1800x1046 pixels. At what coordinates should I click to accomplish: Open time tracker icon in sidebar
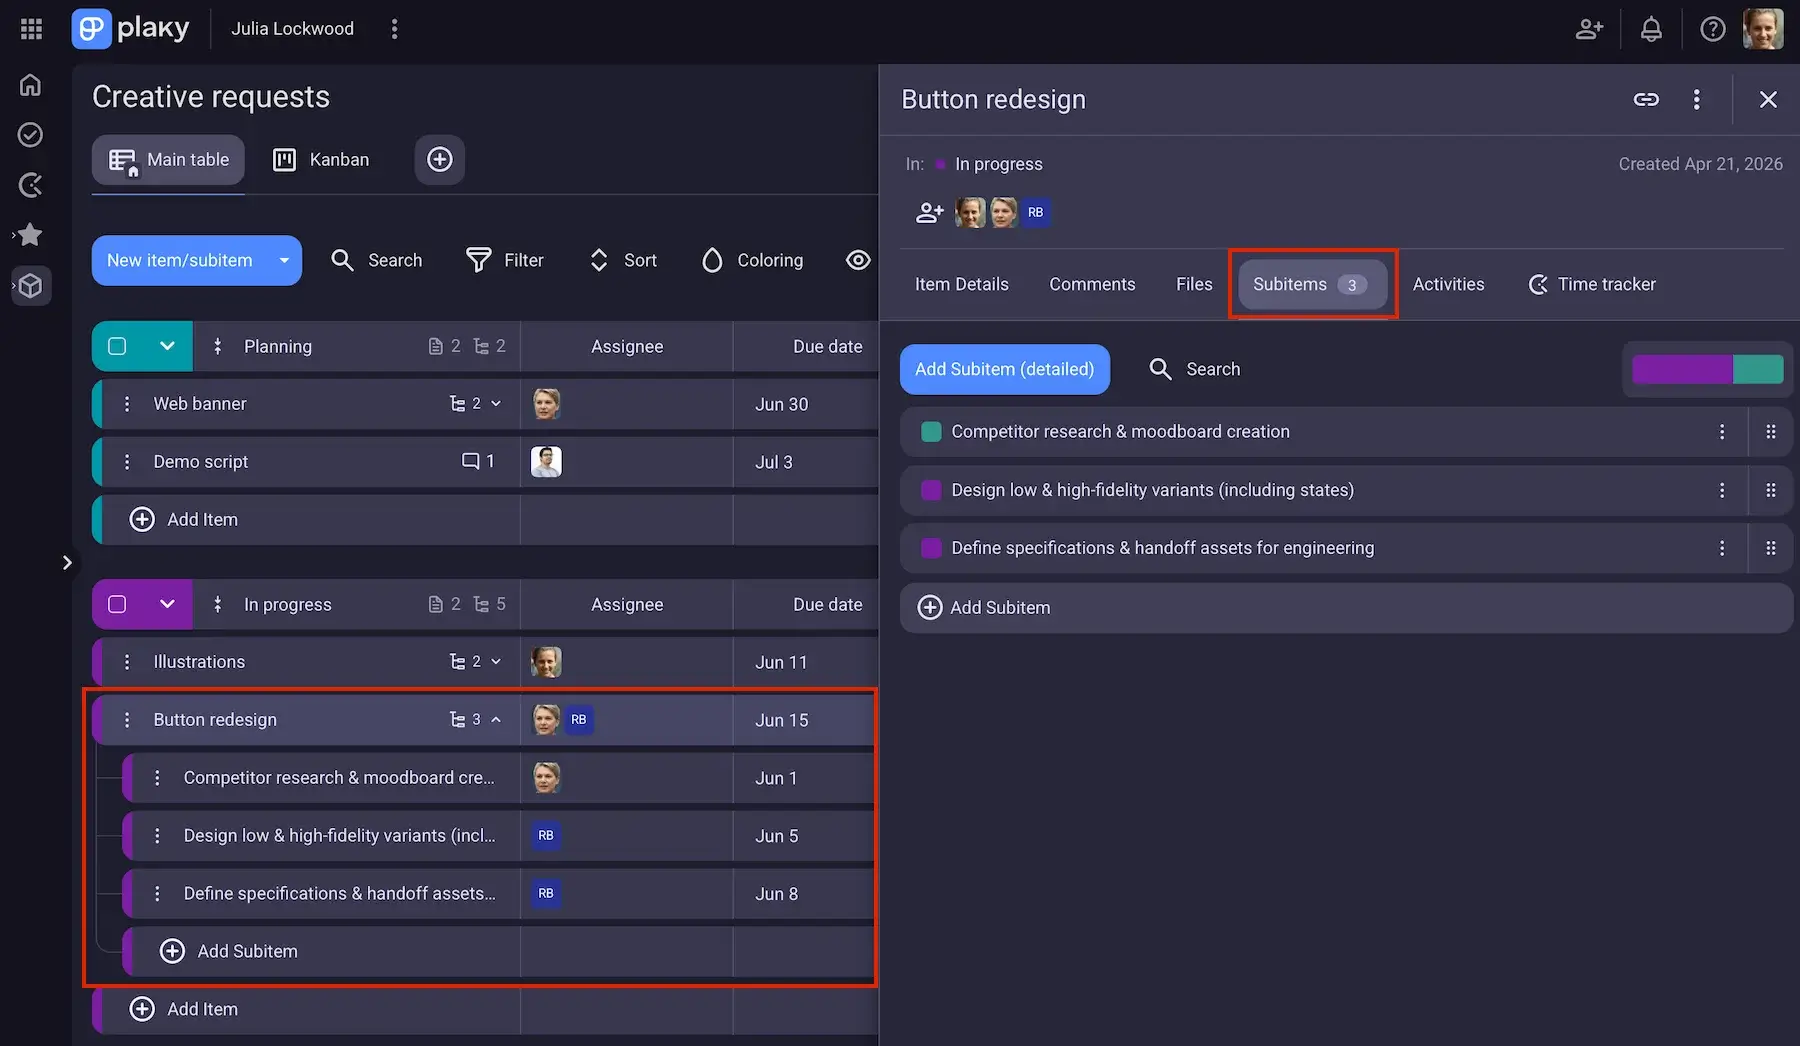click(x=31, y=185)
